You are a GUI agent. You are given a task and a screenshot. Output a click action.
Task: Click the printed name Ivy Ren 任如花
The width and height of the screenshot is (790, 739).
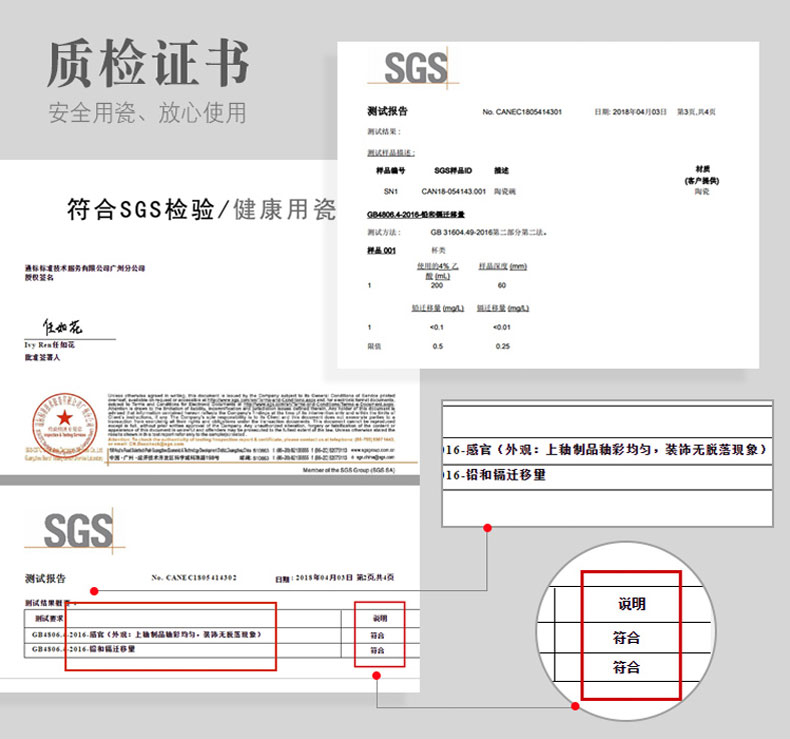tap(49, 345)
